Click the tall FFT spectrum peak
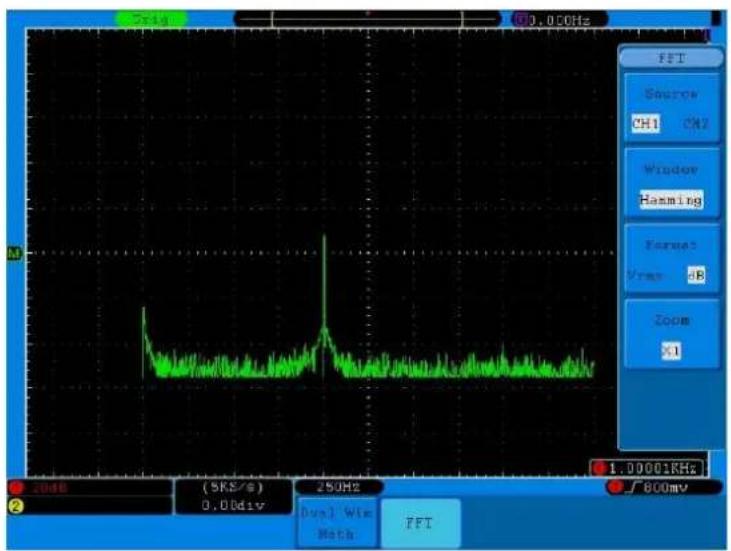Image resolution: width=731 pixels, height=551 pixels. click(x=324, y=280)
